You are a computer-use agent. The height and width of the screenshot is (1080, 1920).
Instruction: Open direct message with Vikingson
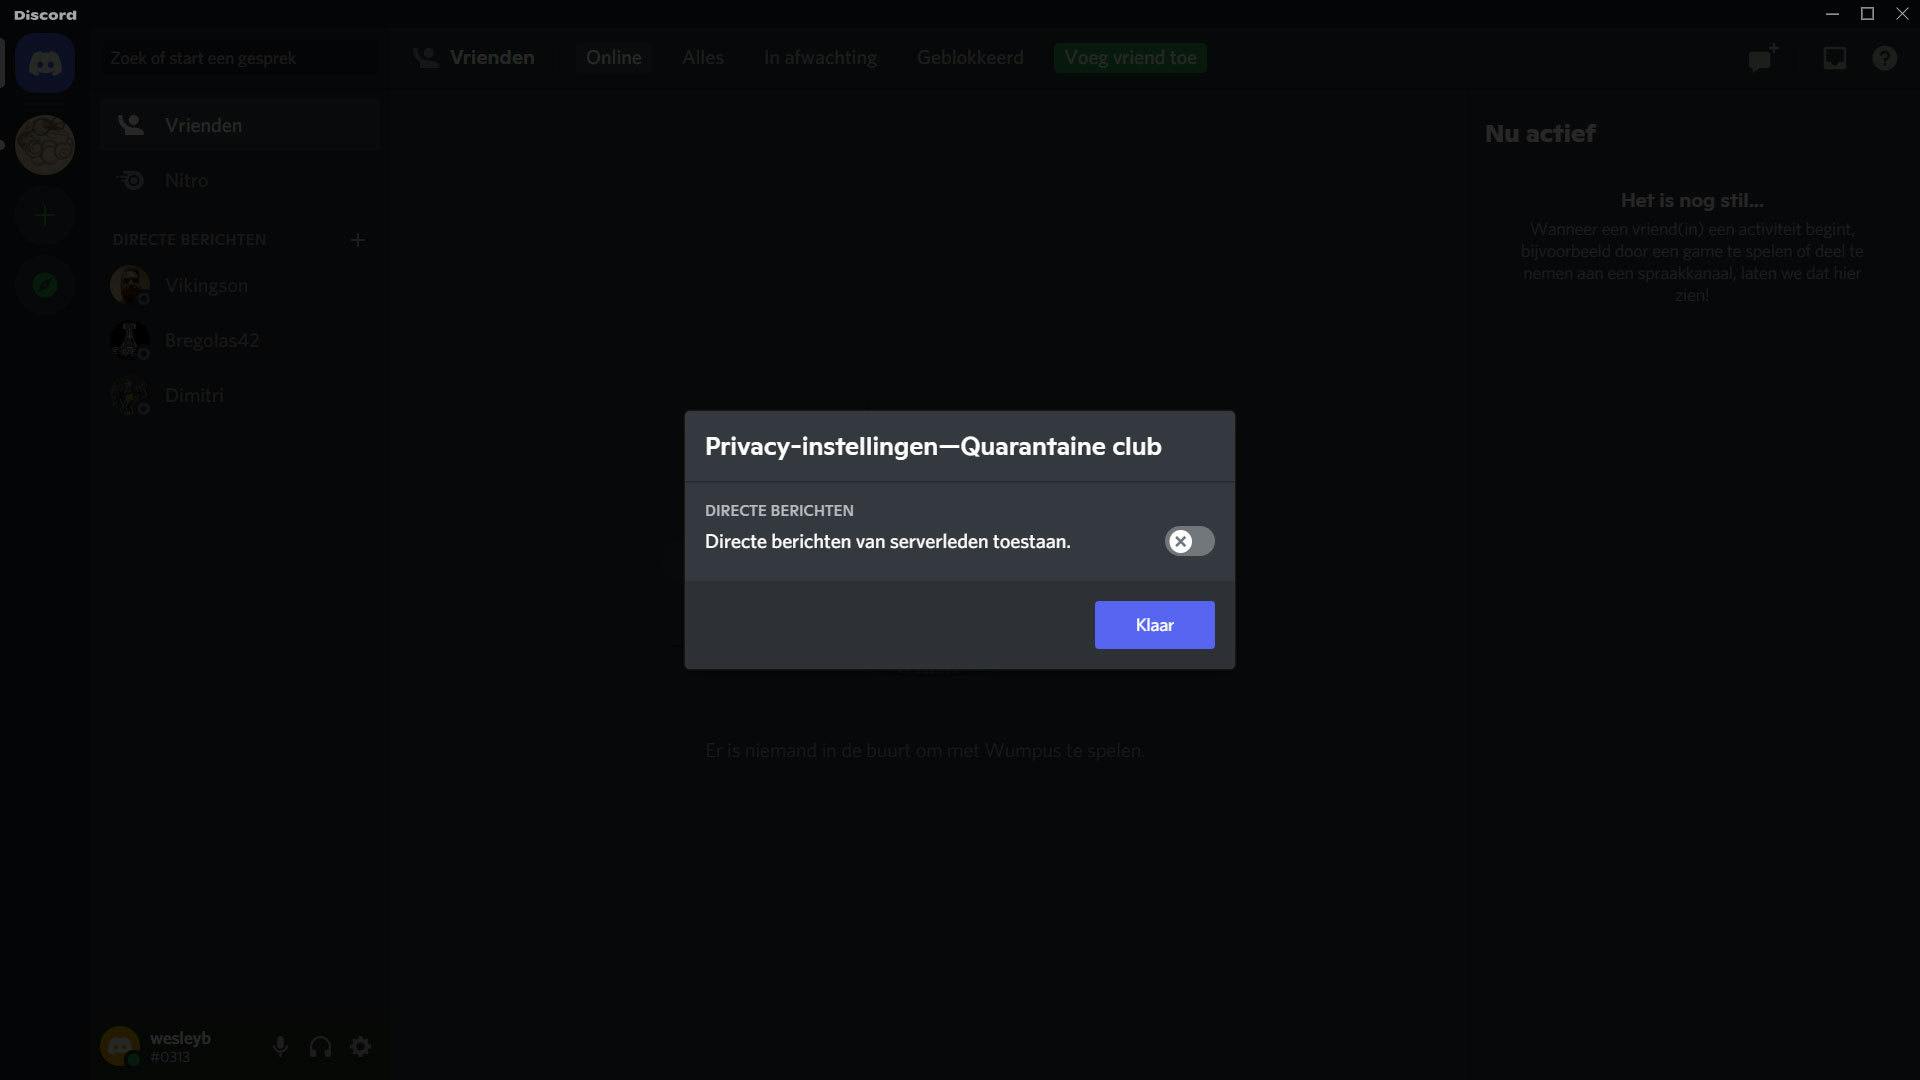(x=205, y=285)
